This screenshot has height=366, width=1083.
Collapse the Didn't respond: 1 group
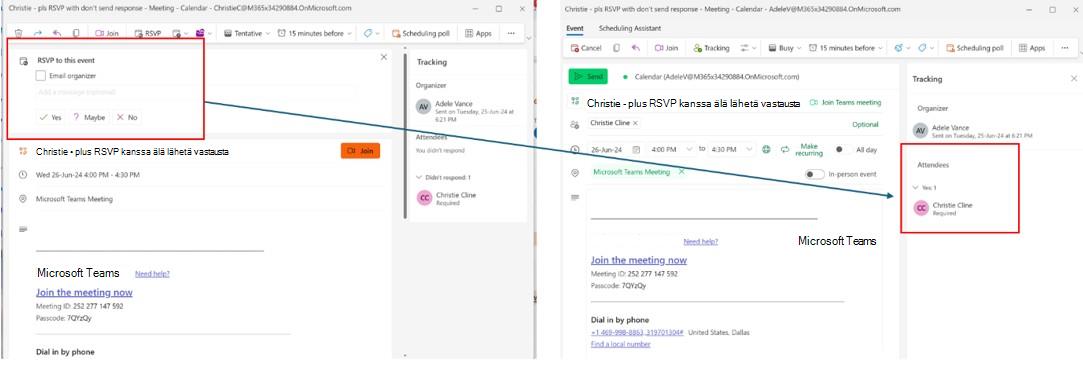click(x=419, y=177)
